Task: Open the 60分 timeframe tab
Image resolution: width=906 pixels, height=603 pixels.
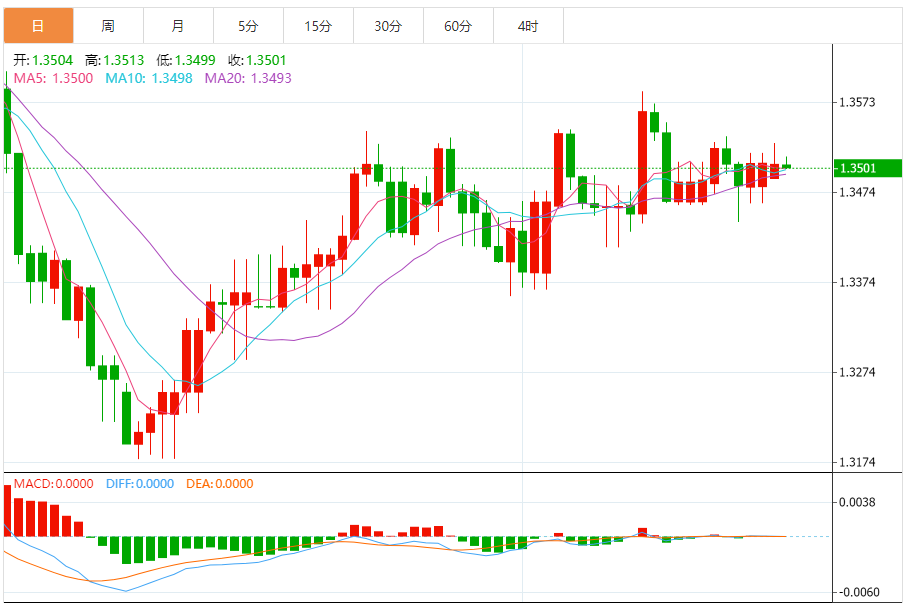Action: (458, 26)
